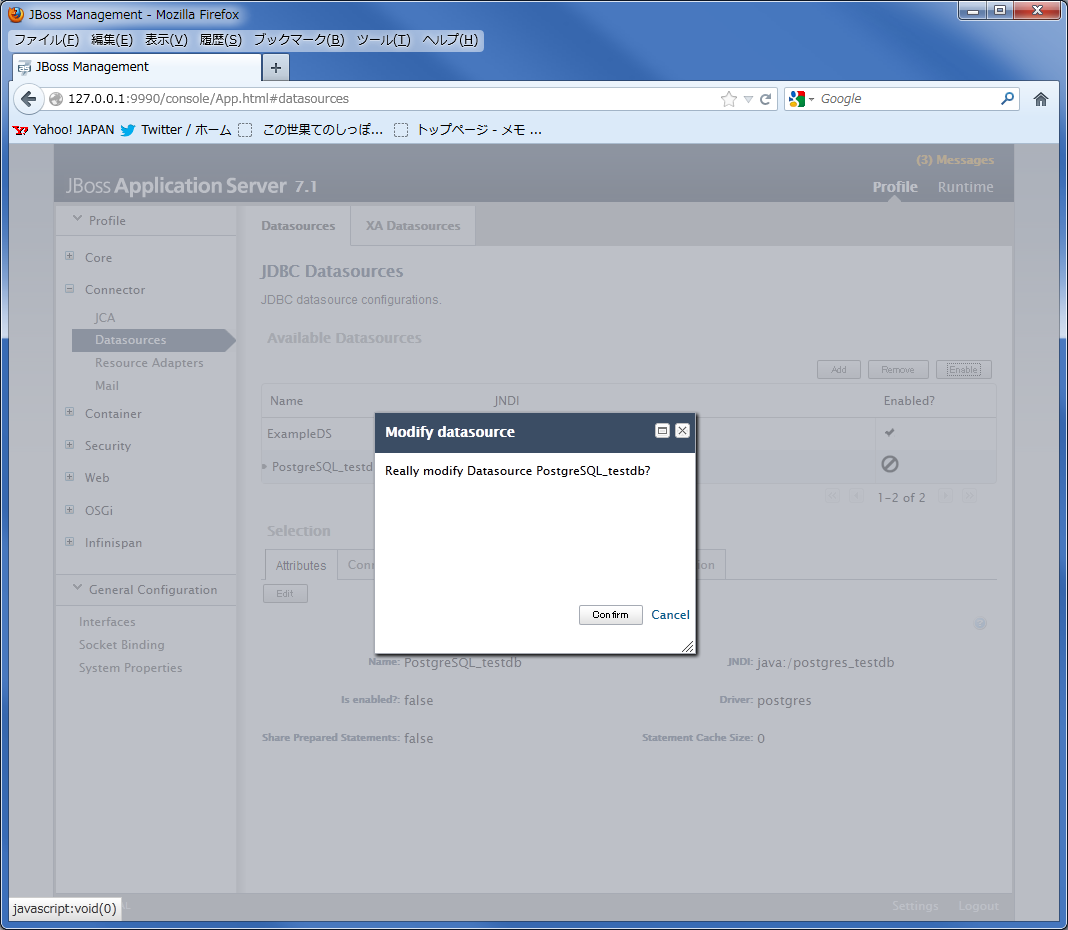Open the 編集(E) menu
This screenshot has height=930, width=1068.
(x=112, y=40)
